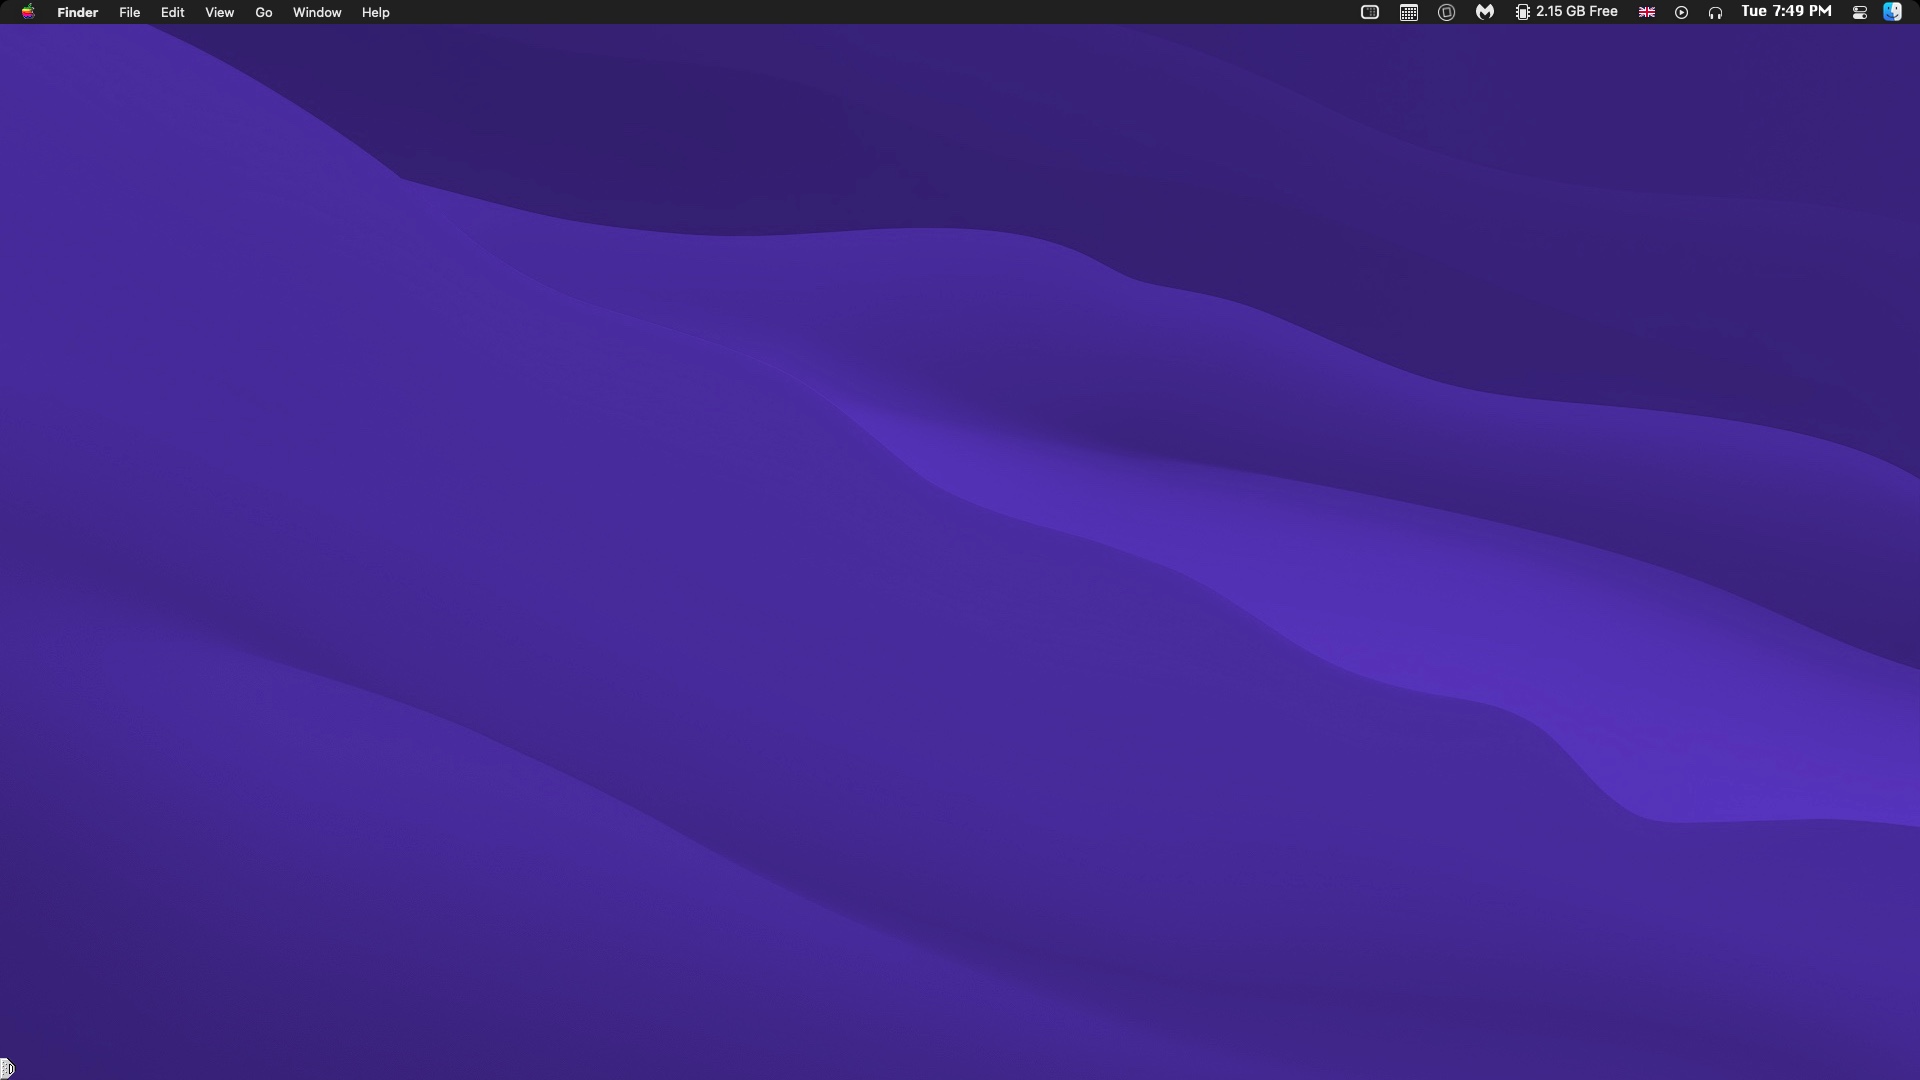Click the headphones audio icon
Screen dimensions: 1920x1080
(x=1715, y=12)
